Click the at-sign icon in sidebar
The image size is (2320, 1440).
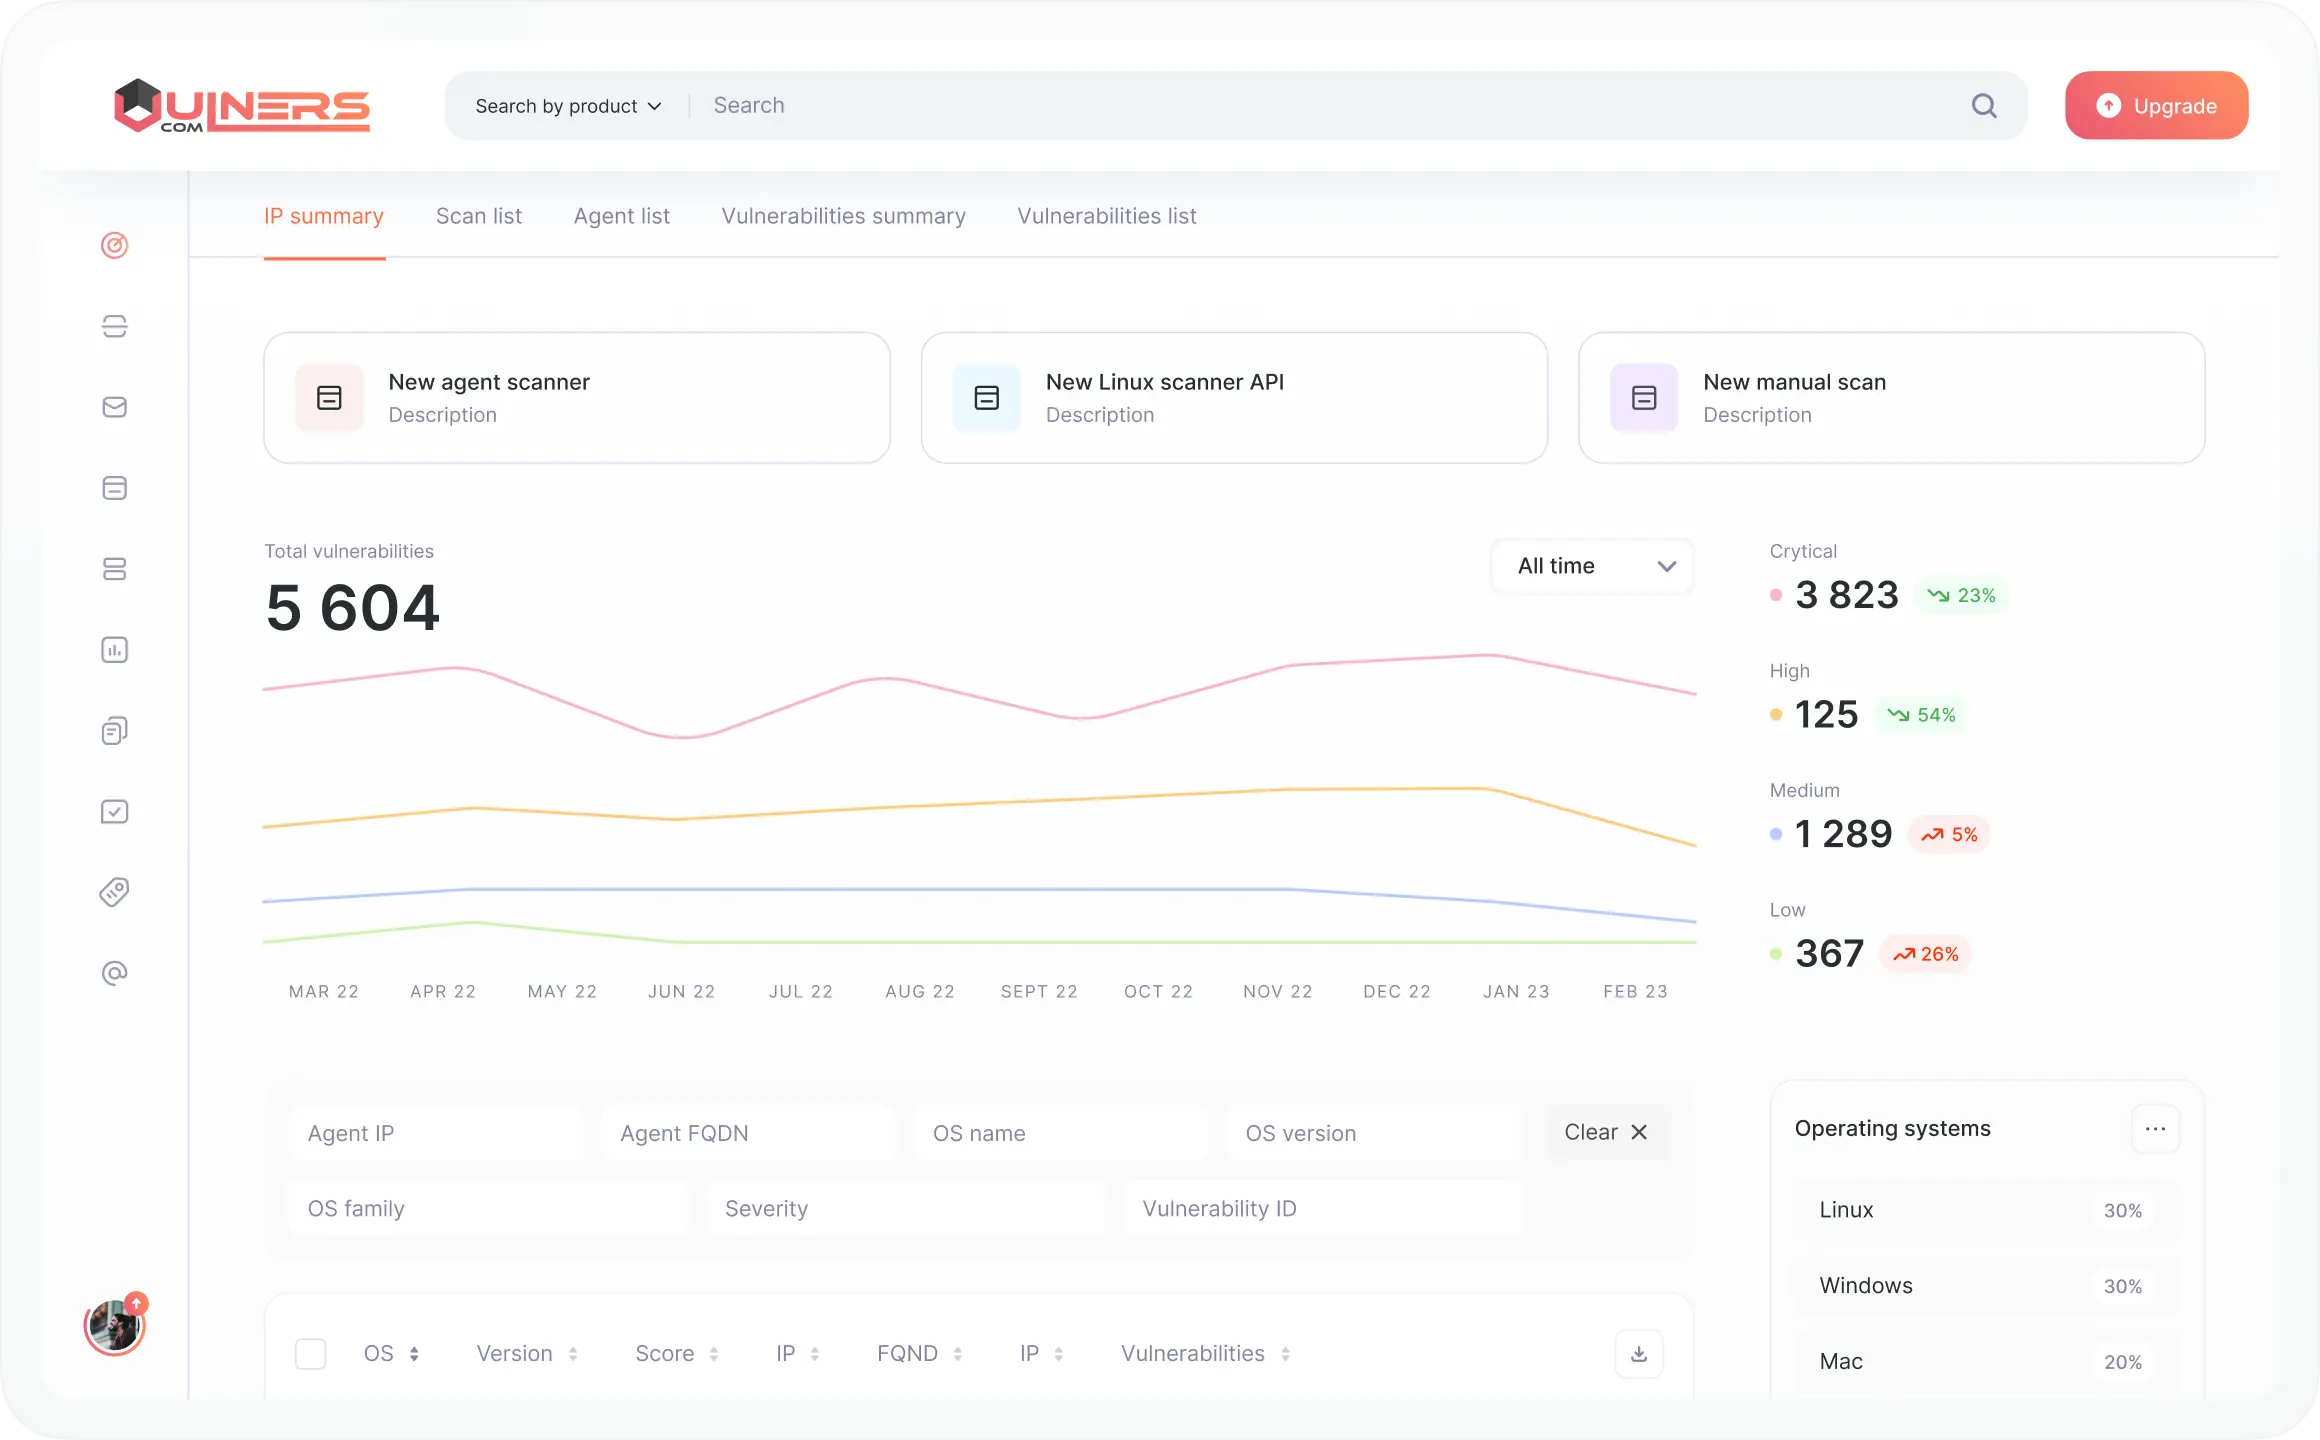[115, 973]
